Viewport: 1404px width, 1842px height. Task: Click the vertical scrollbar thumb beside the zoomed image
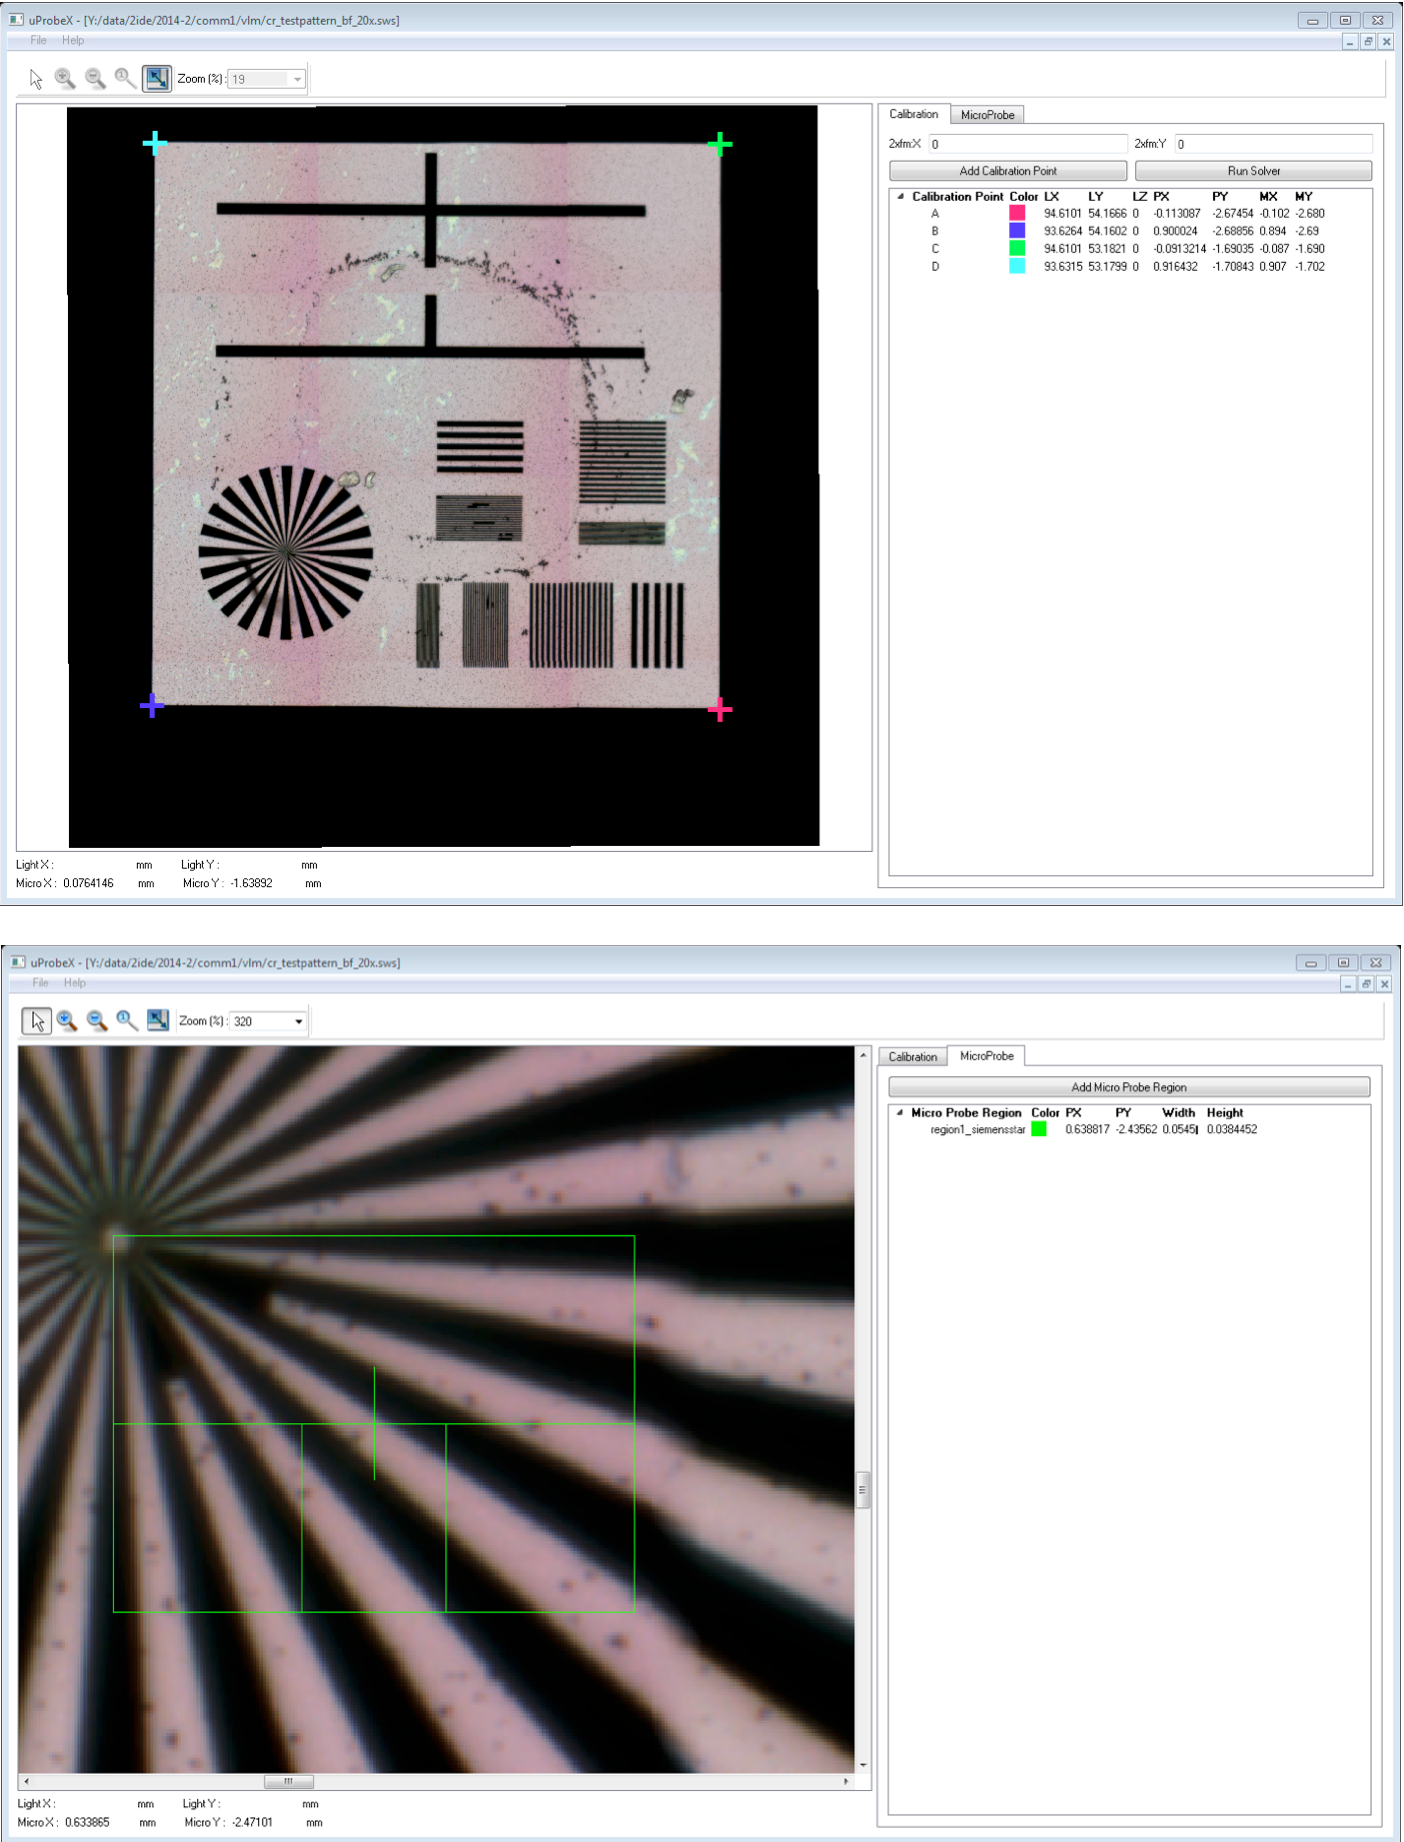tap(862, 1490)
